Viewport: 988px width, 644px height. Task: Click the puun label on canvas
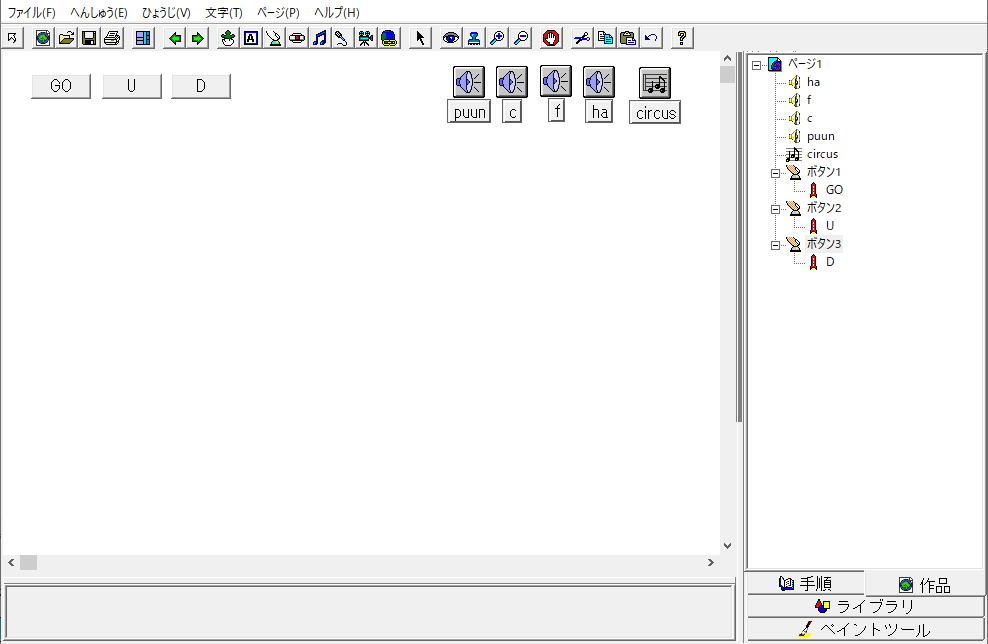pyautogui.click(x=469, y=112)
